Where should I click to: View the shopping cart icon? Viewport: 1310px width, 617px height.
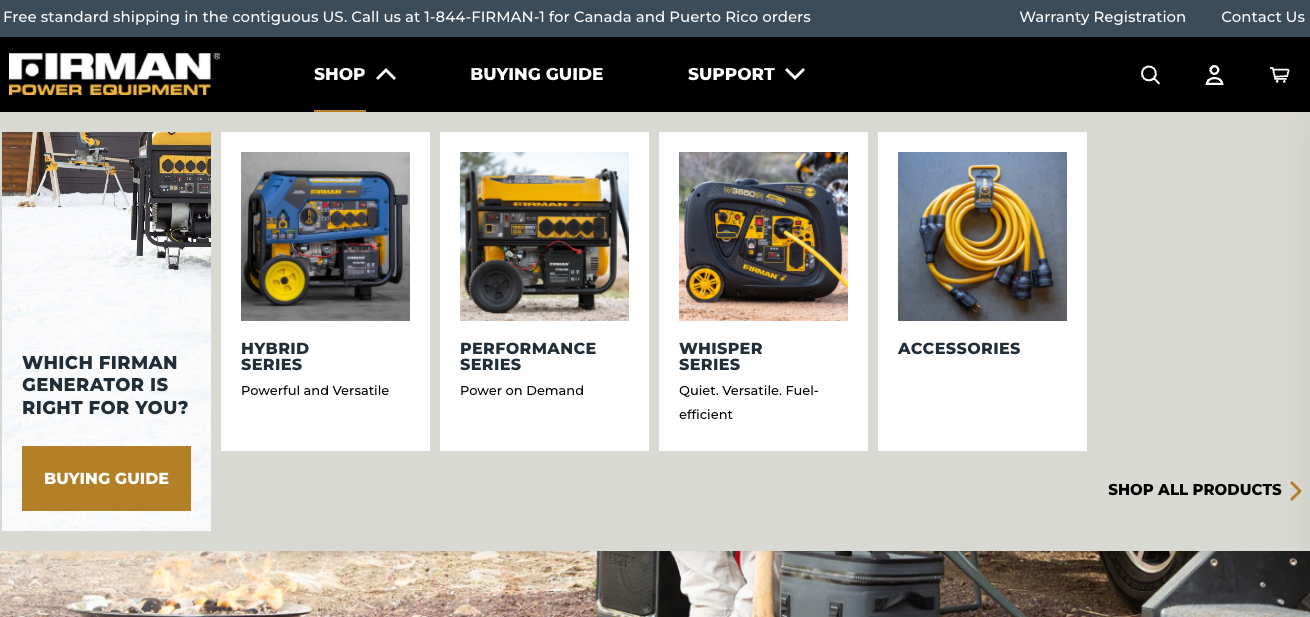[1279, 75]
